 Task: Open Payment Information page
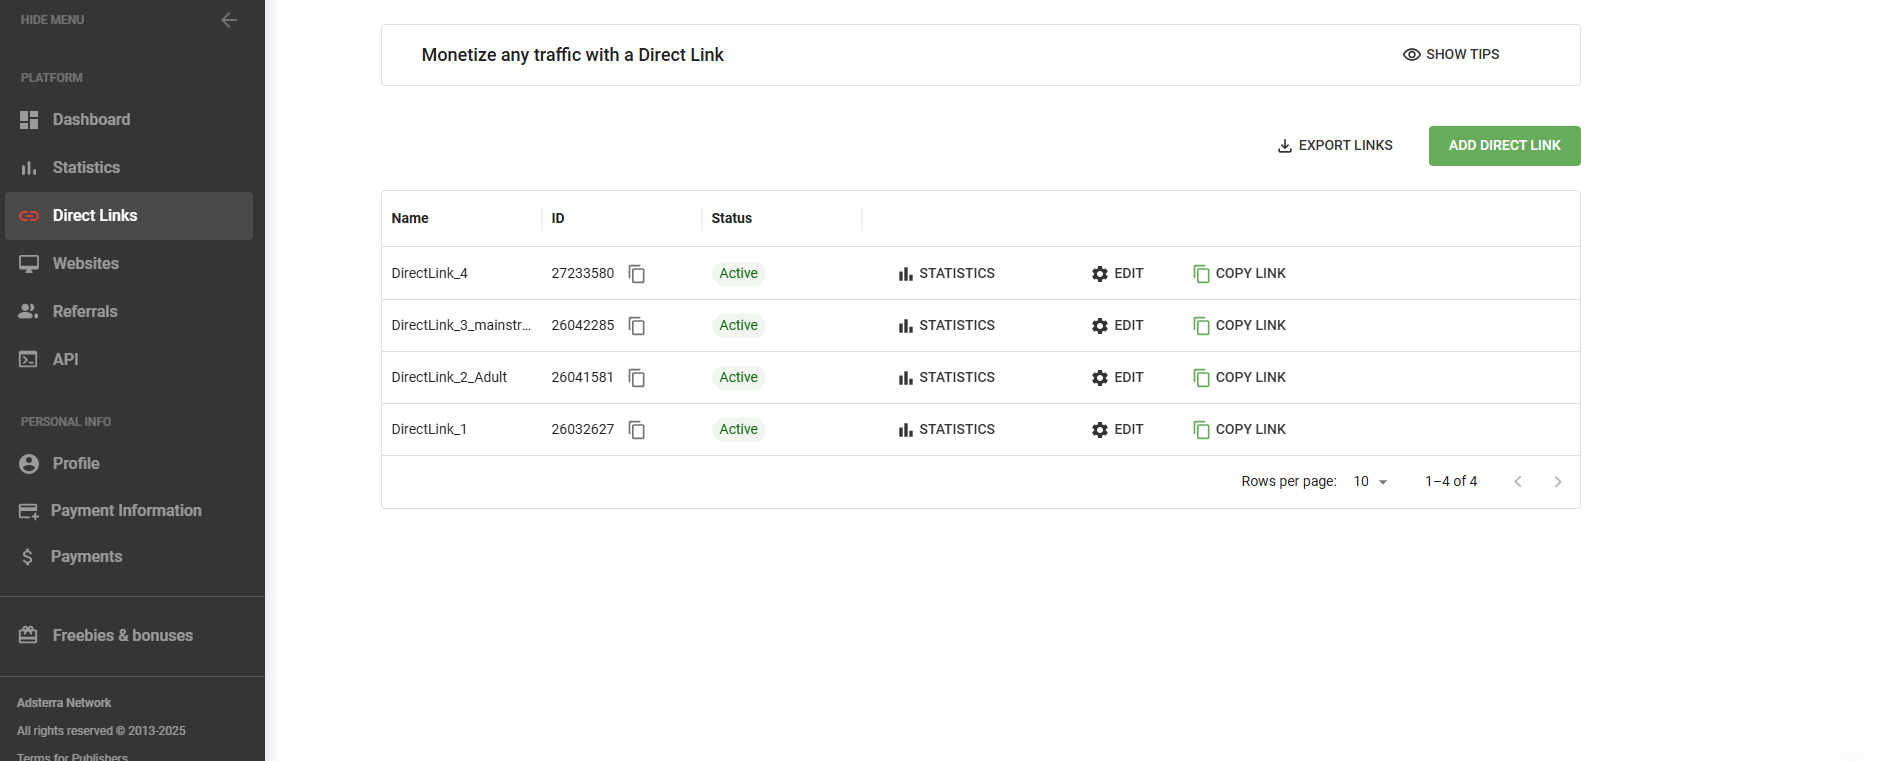pyautogui.click(x=126, y=511)
